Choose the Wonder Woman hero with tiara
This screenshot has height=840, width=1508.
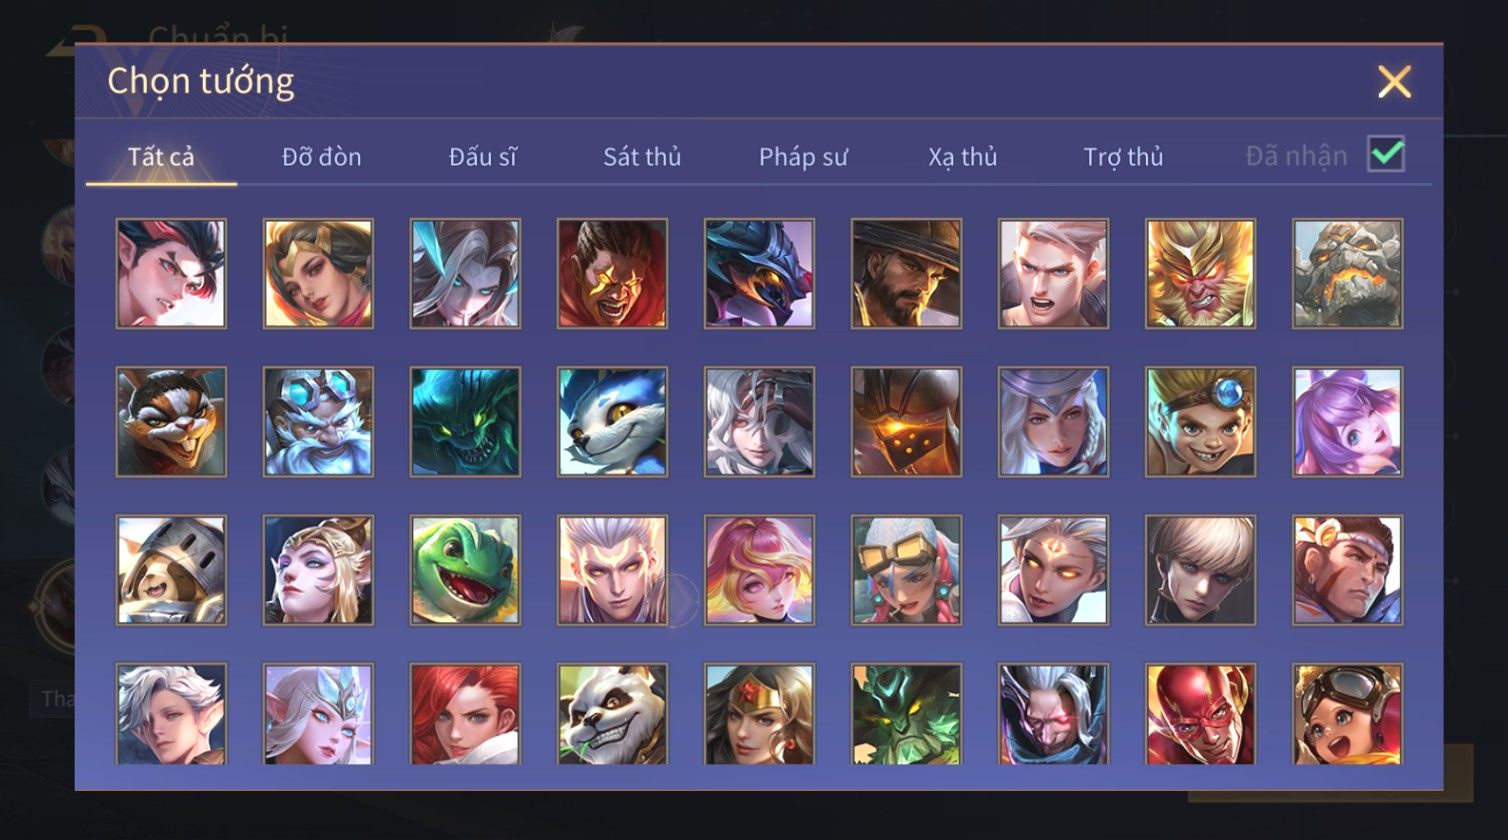click(759, 714)
